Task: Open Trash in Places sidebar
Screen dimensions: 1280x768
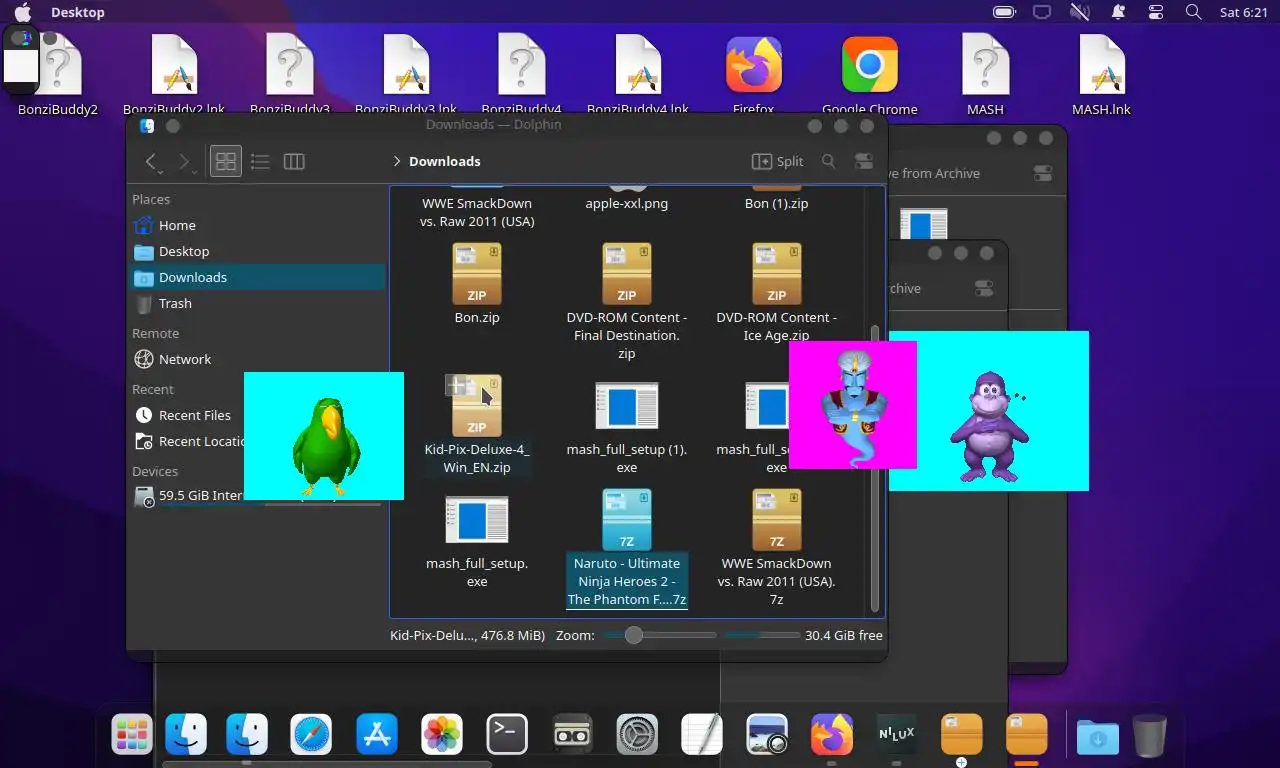Action: [258, 303]
